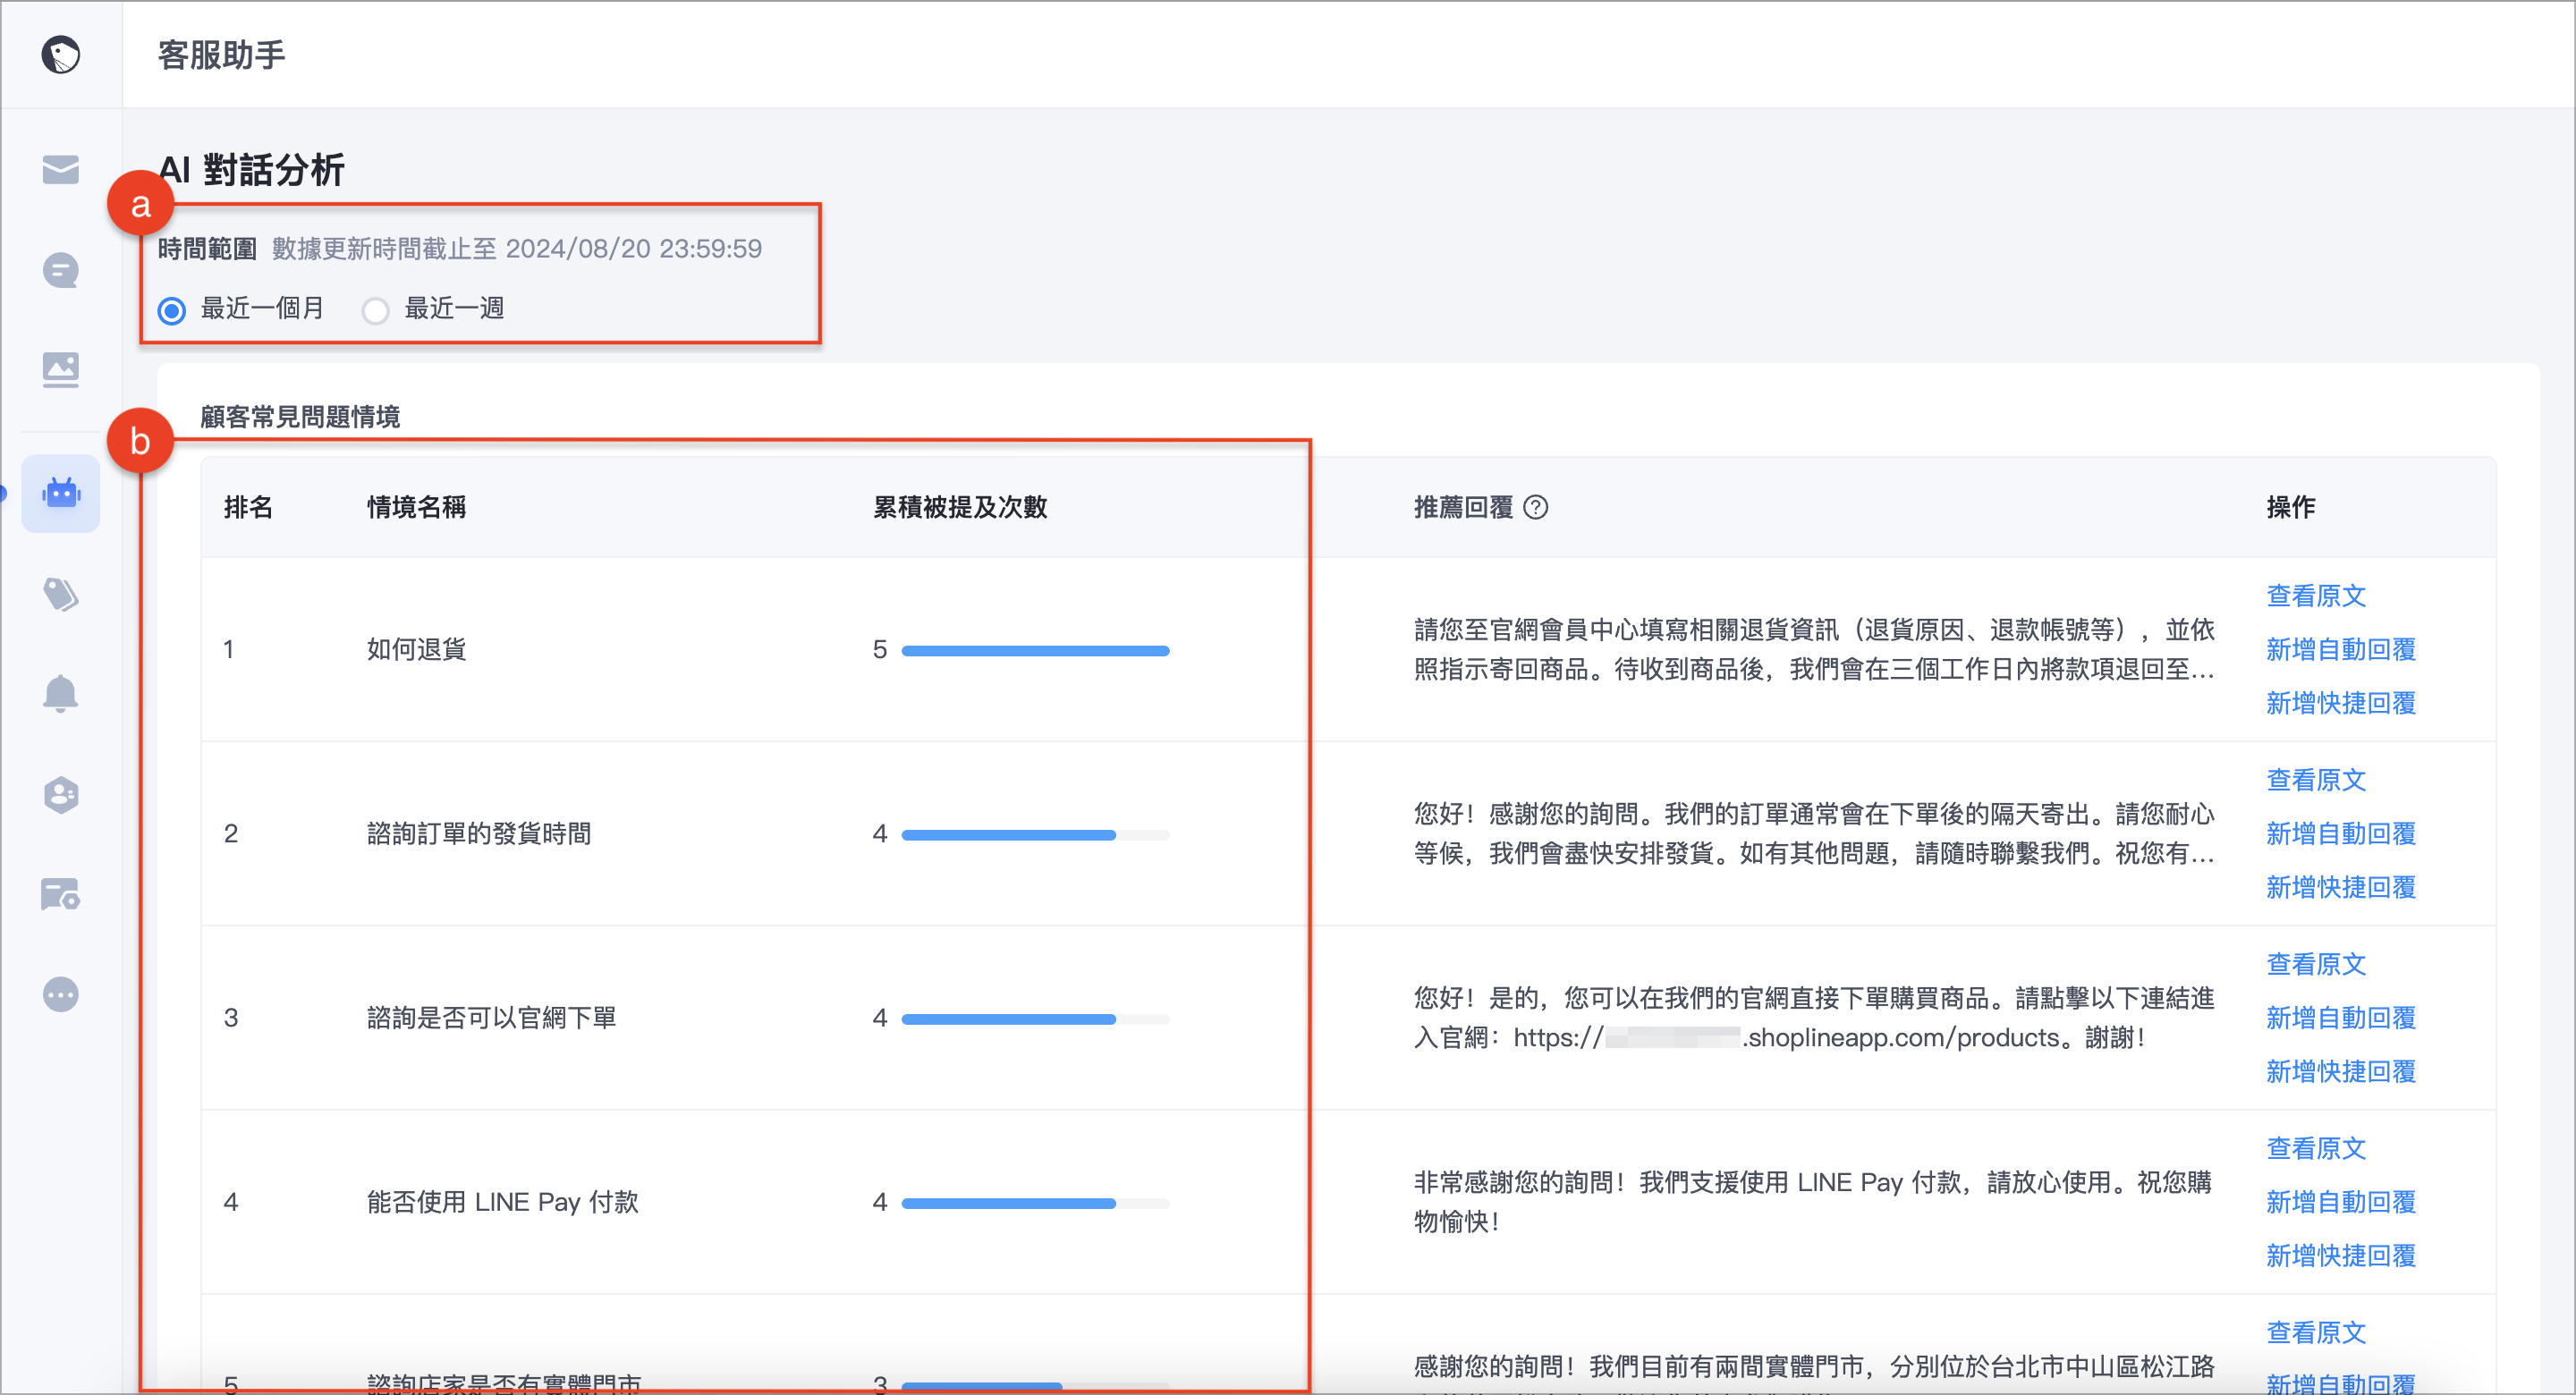View original text for 諮詢是否可以官網下單
The width and height of the screenshot is (2576, 1395).
pos(2316,965)
